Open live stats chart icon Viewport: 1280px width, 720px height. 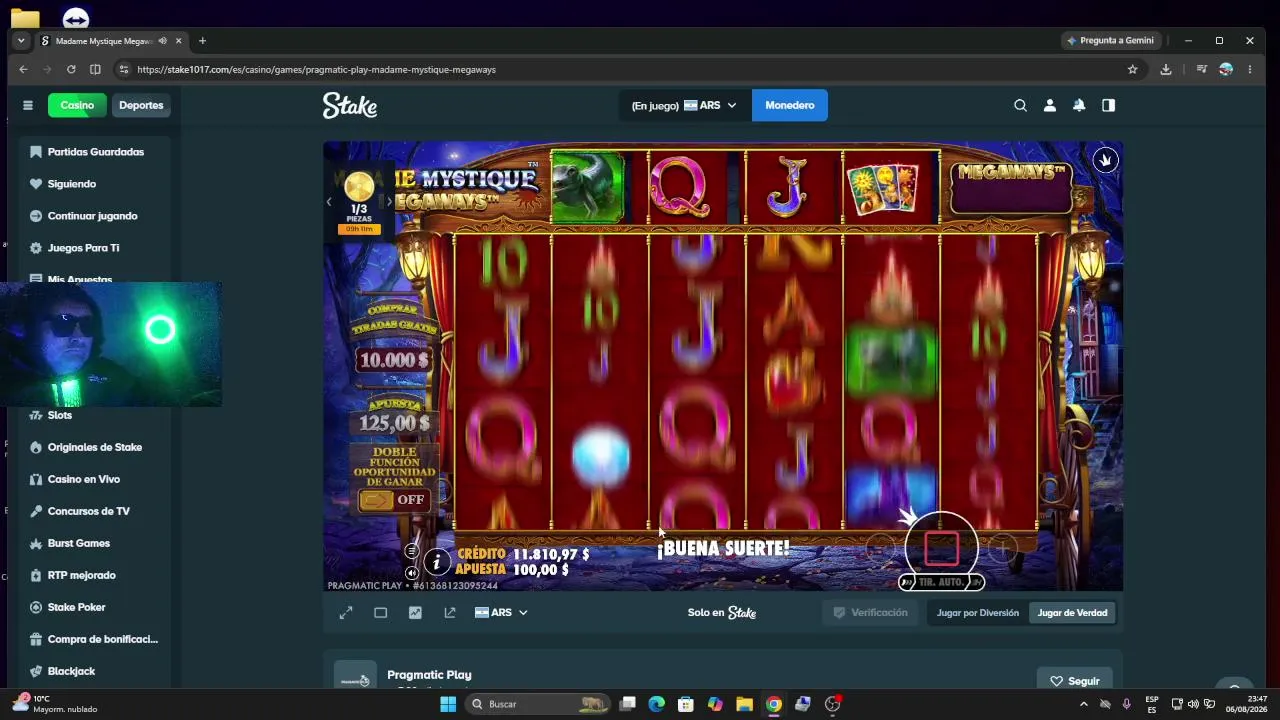tap(415, 612)
